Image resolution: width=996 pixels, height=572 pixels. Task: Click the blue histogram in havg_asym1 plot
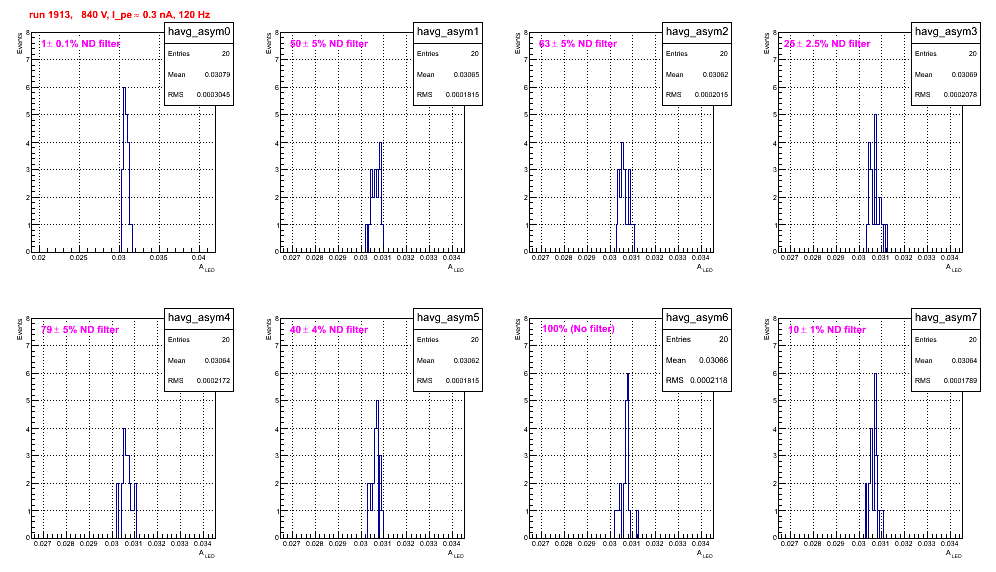coord(375,197)
